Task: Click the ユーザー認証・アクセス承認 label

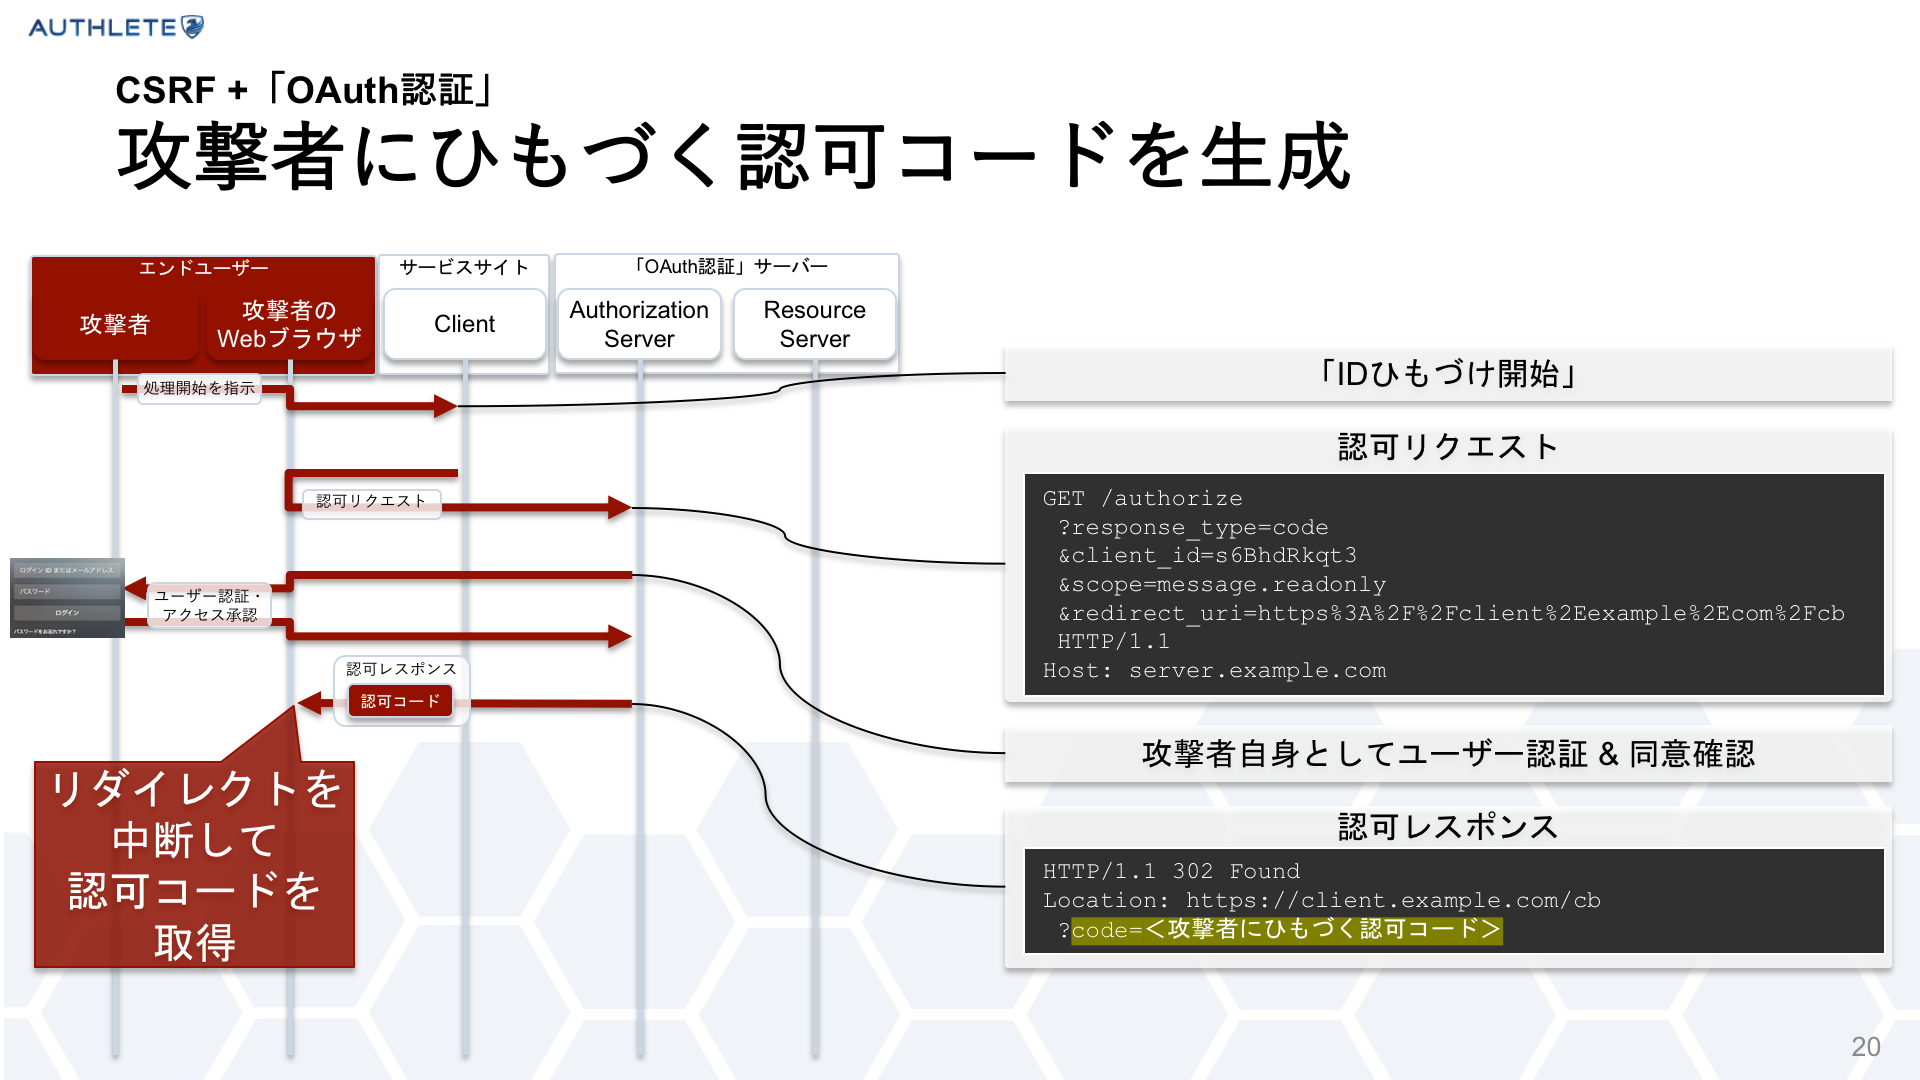Action: click(209, 605)
